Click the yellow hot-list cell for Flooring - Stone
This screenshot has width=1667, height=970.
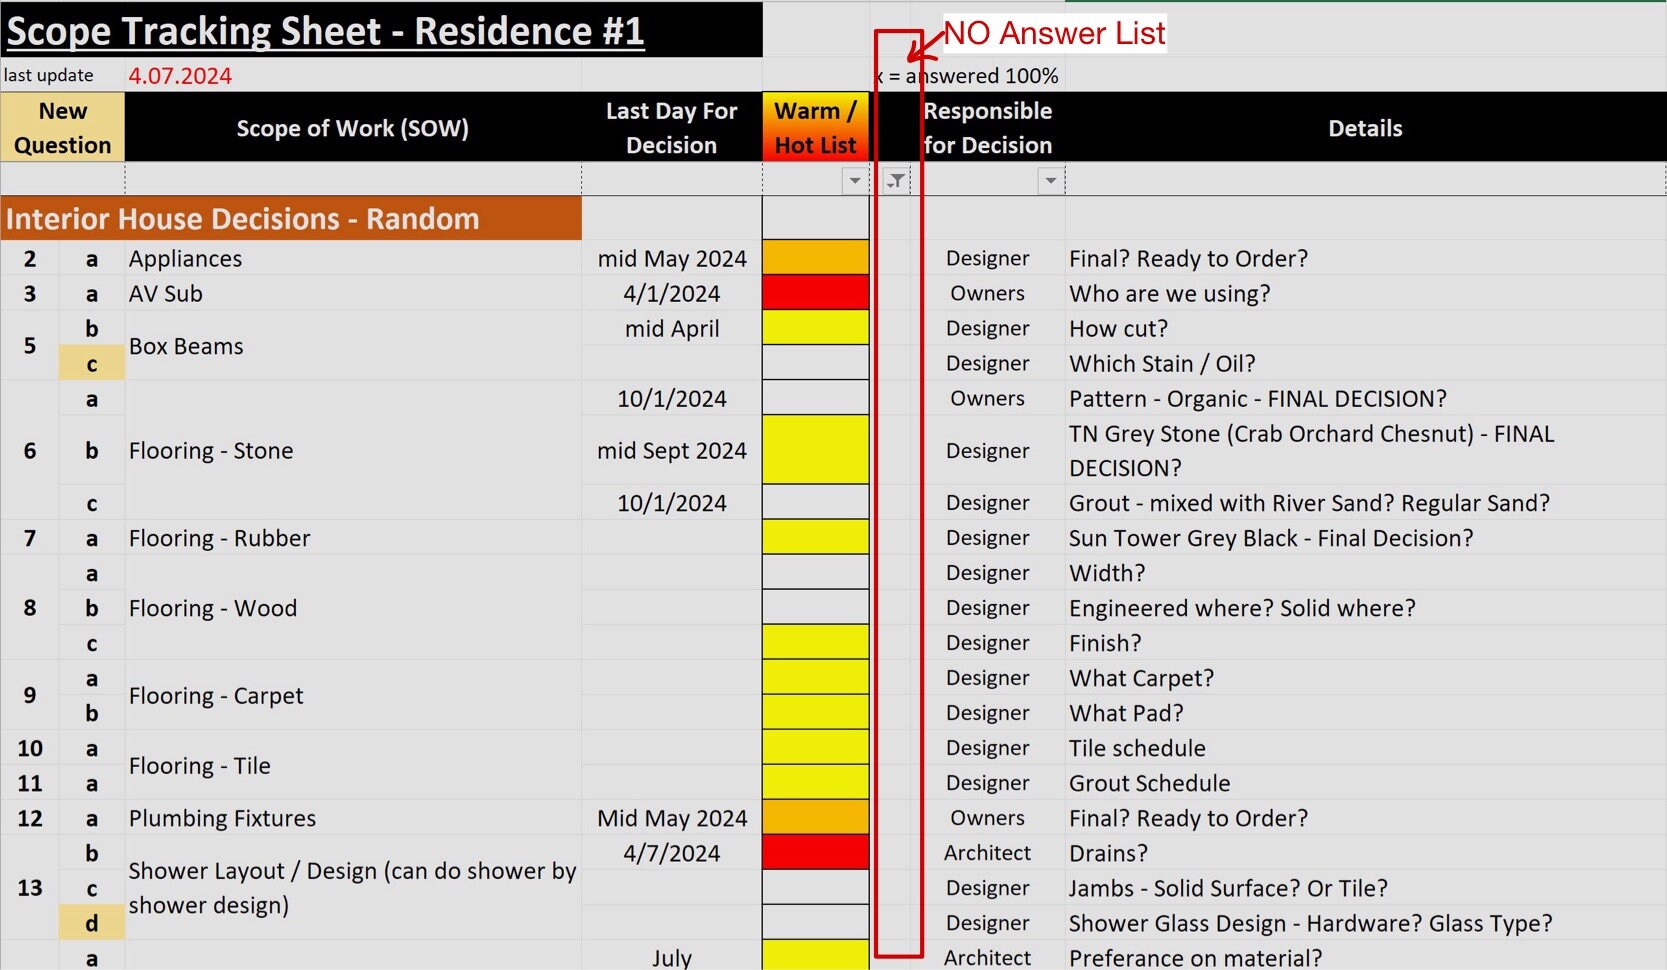(815, 450)
